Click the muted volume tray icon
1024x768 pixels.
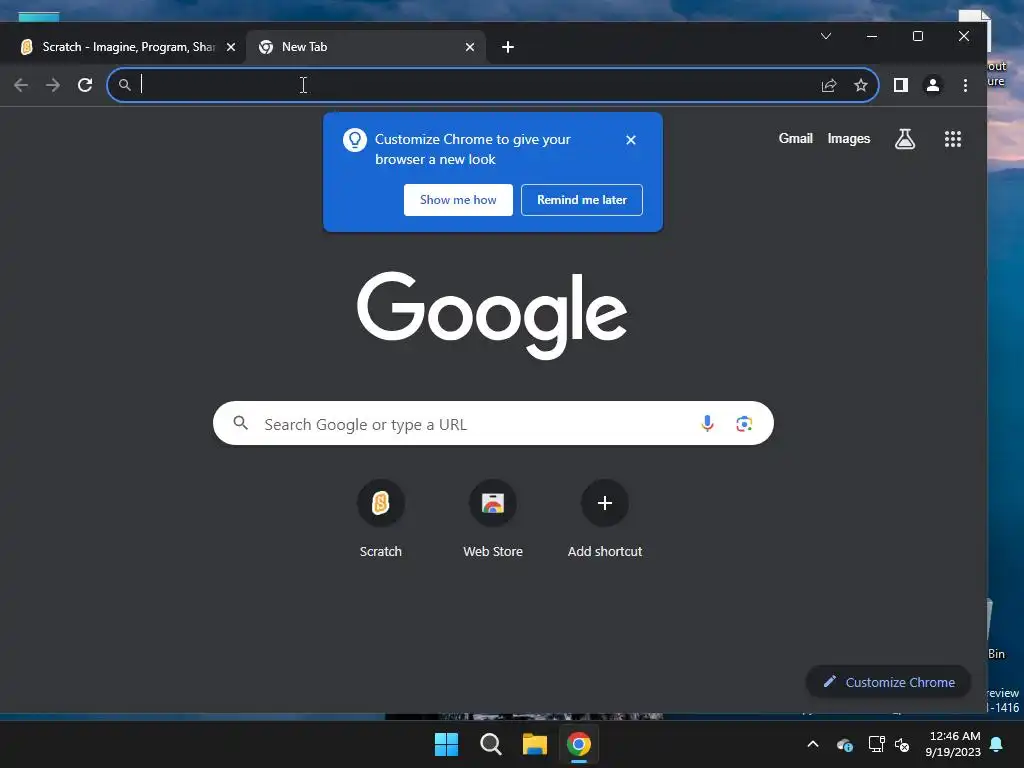pos(903,744)
